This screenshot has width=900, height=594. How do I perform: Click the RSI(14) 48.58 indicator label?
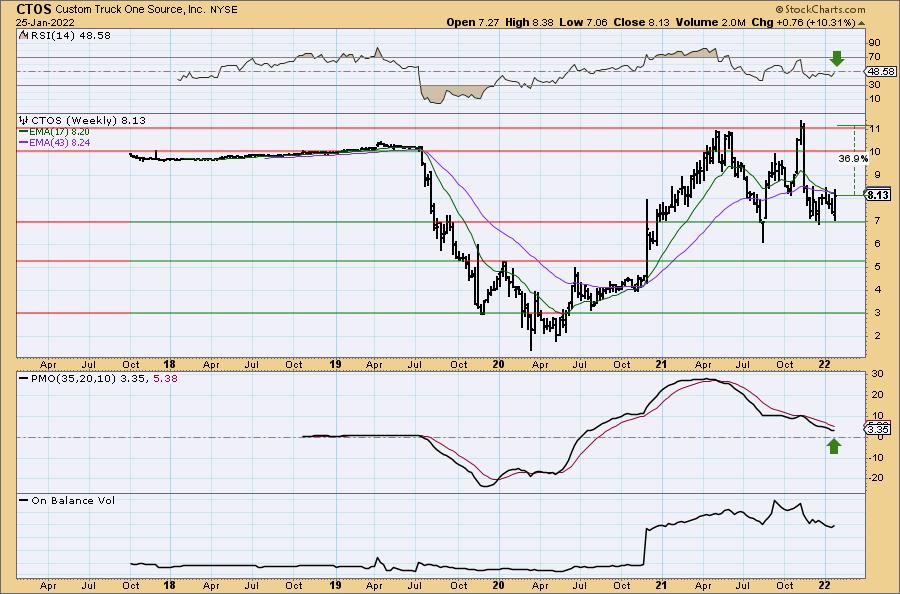(71, 35)
